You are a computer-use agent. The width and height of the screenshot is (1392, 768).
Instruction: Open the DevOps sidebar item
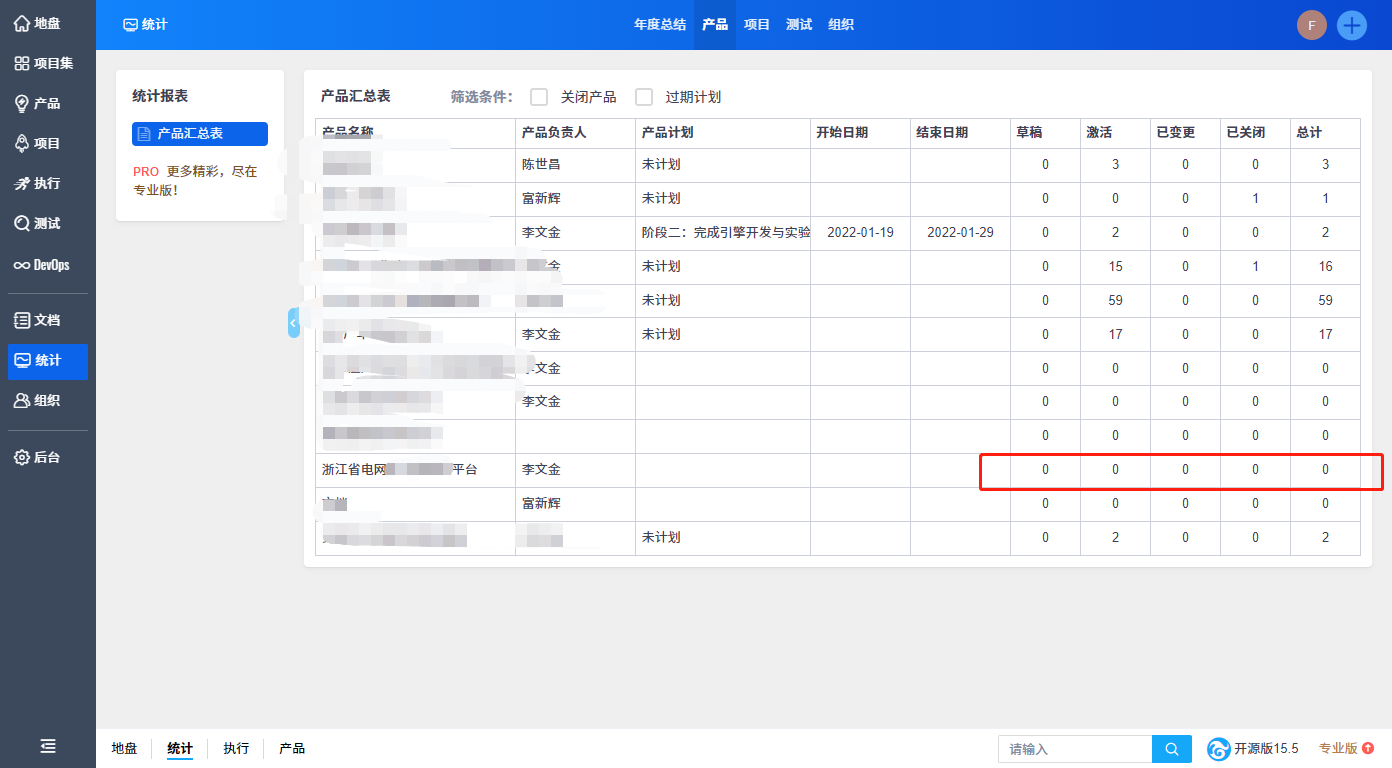coord(47,265)
